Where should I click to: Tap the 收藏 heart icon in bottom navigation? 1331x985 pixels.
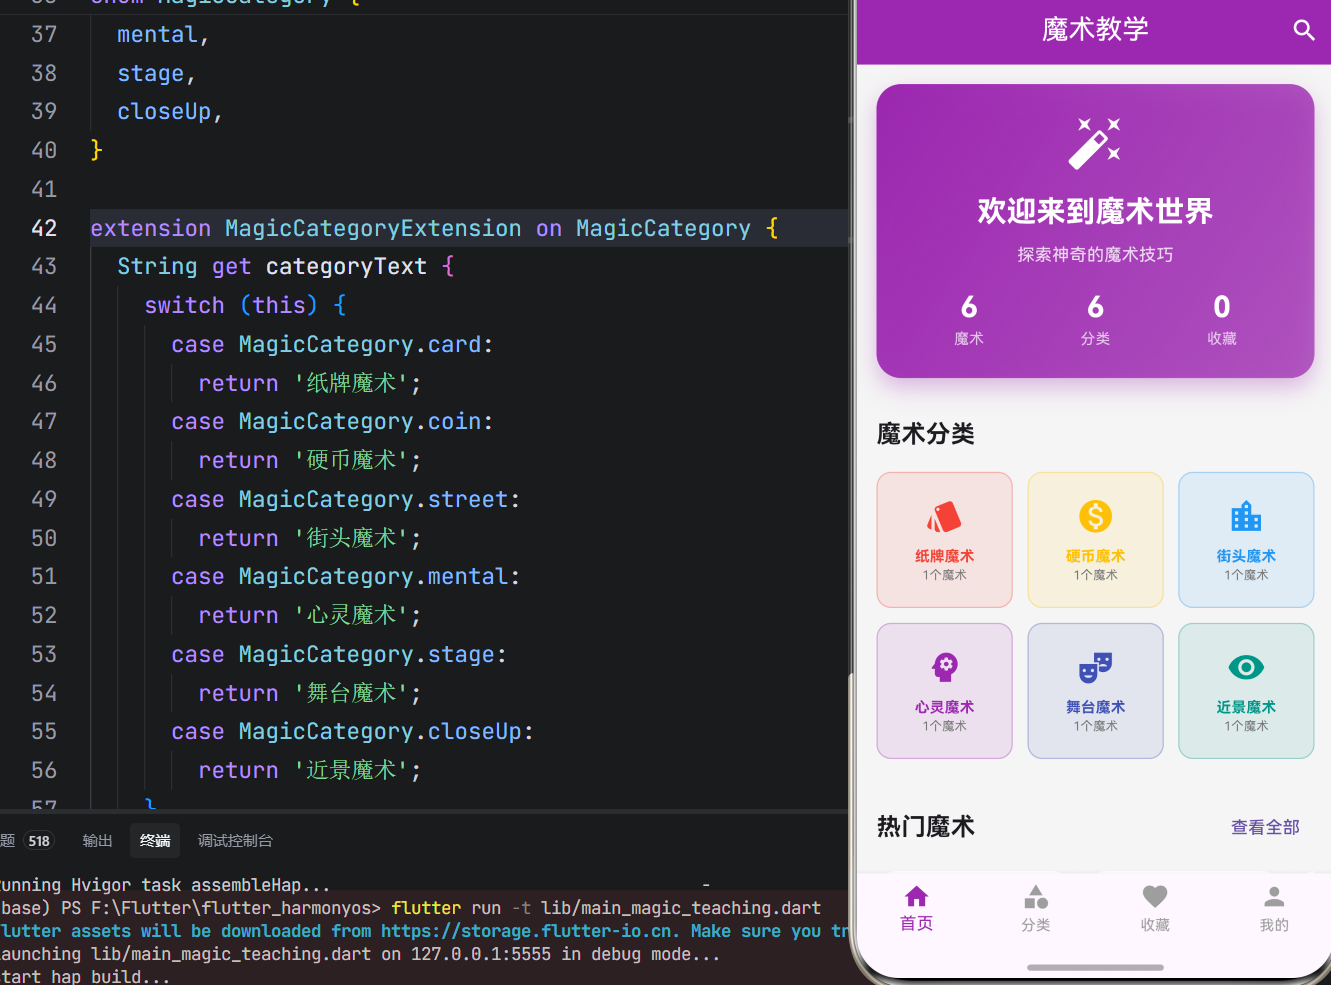1154,896
